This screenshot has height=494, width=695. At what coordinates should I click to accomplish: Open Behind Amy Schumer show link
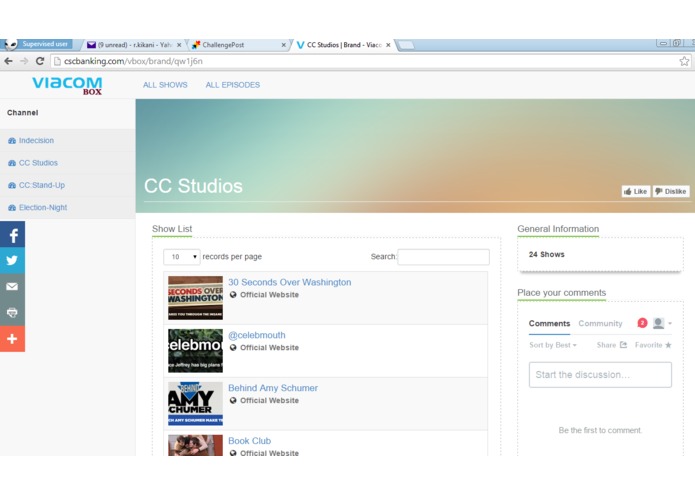pos(273,388)
